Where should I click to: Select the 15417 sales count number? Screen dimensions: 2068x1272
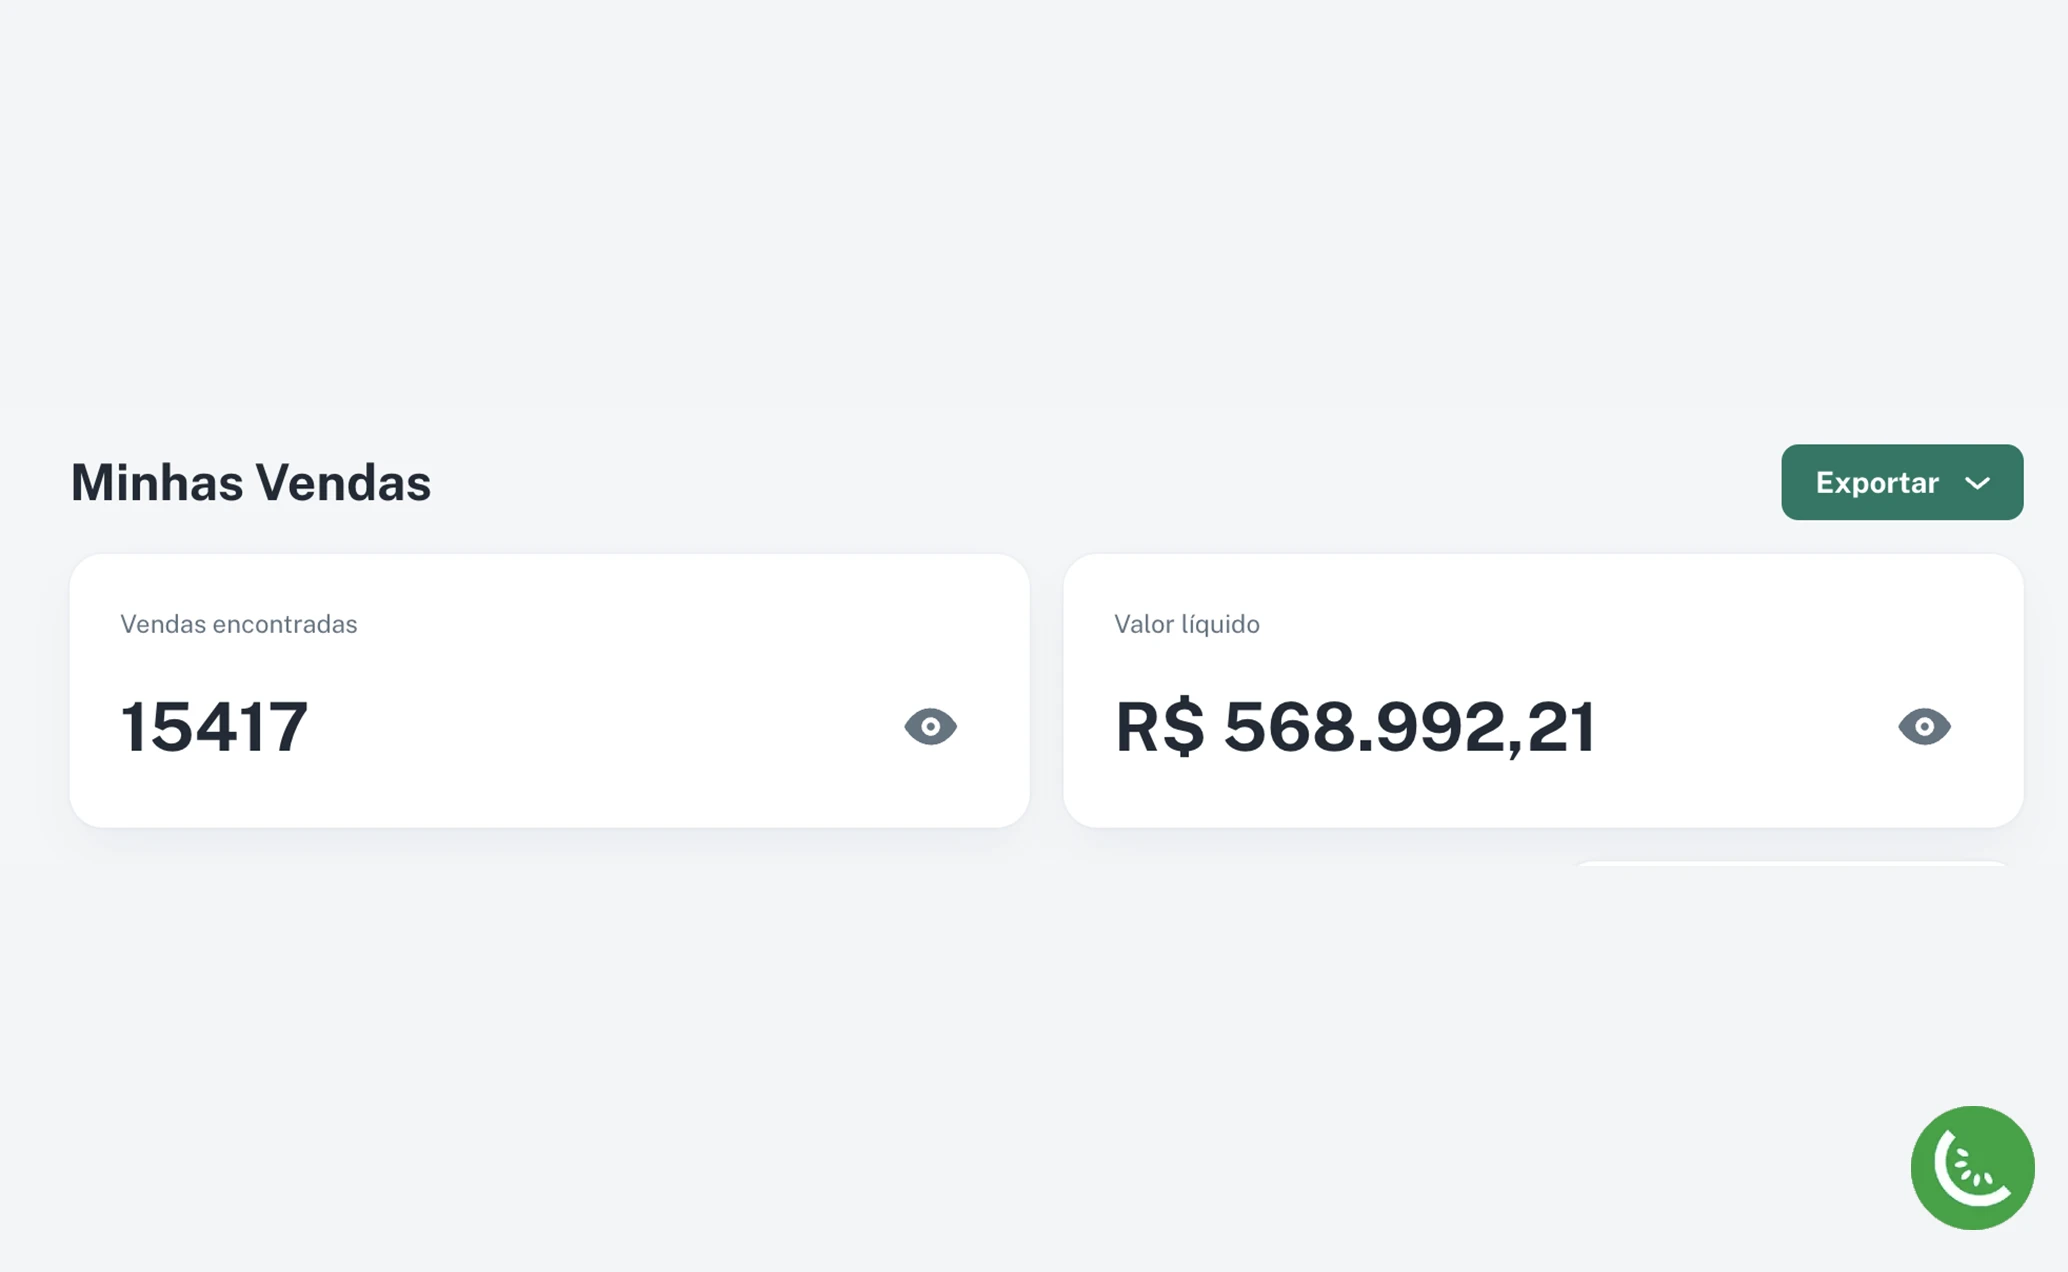pos(214,726)
